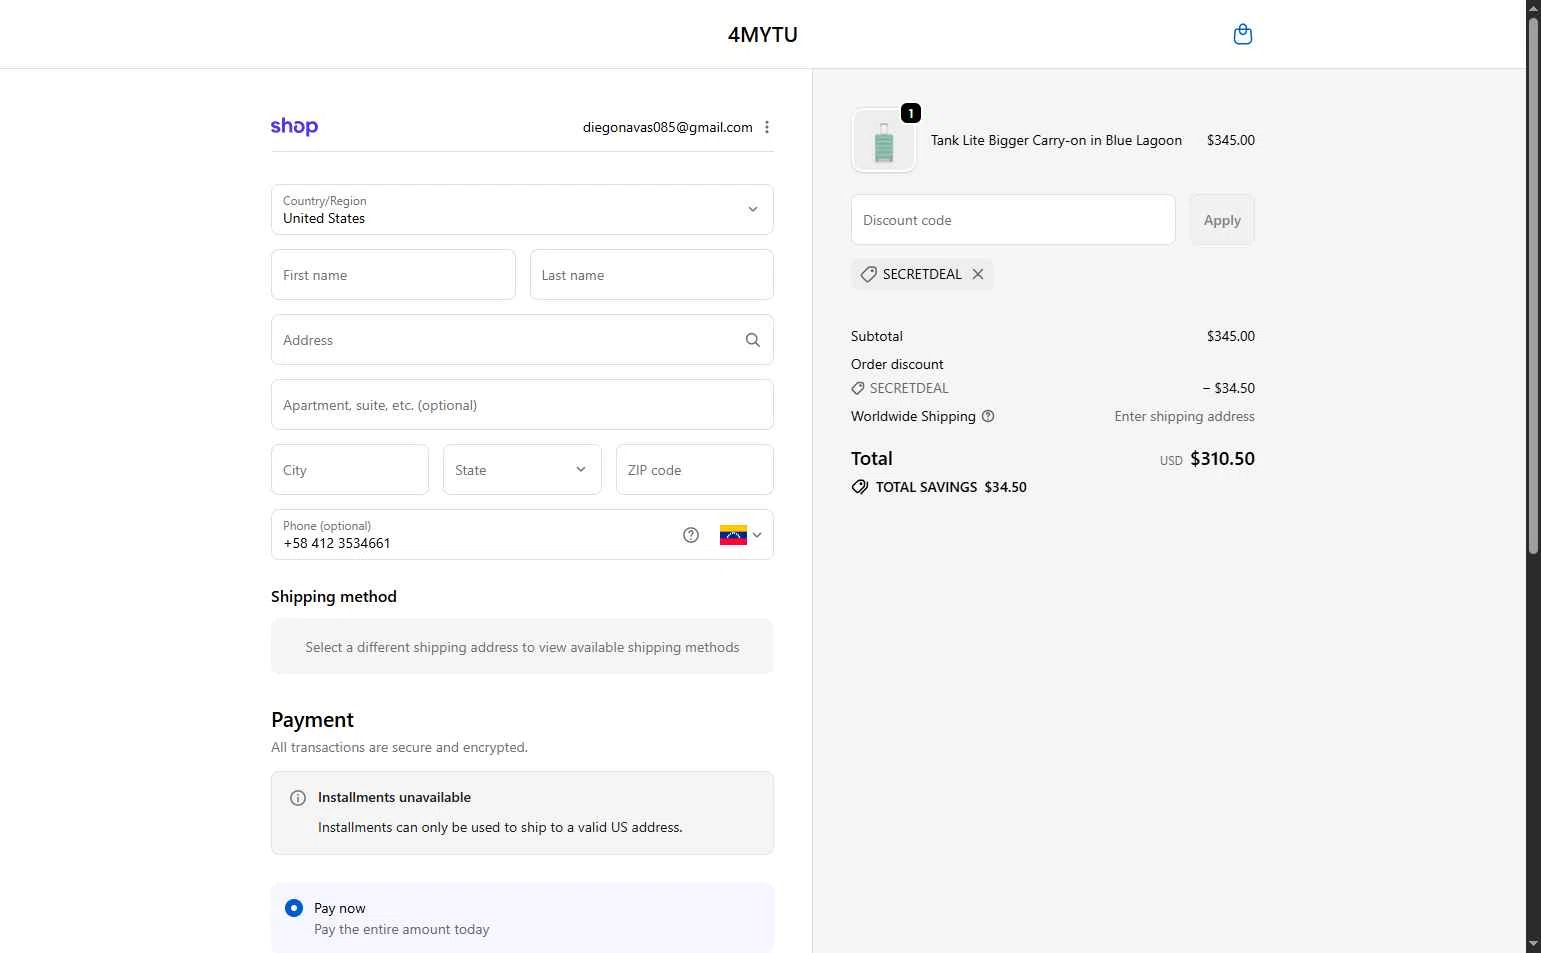Viewport: 1541px width, 953px height.
Task: Open the phone country flag selector
Action: pyautogui.click(x=741, y=535)
